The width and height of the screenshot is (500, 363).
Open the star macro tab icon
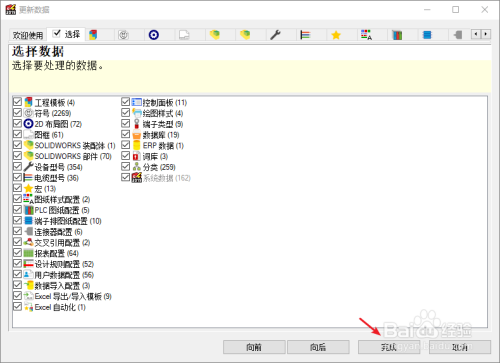pos(336,35)
